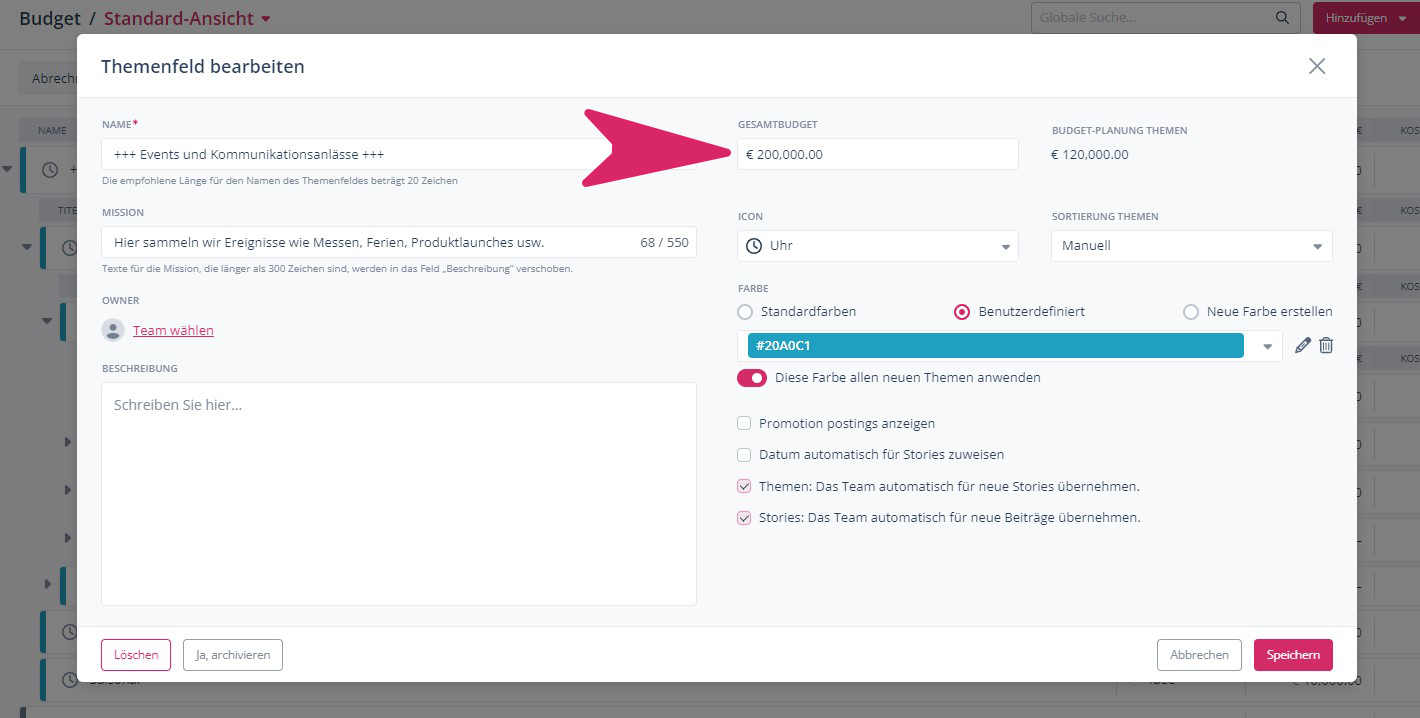The image size is (1420, 718).
Task: Check 'Datum automatisch für Stories zuweisen'
Action: point(744,455)
